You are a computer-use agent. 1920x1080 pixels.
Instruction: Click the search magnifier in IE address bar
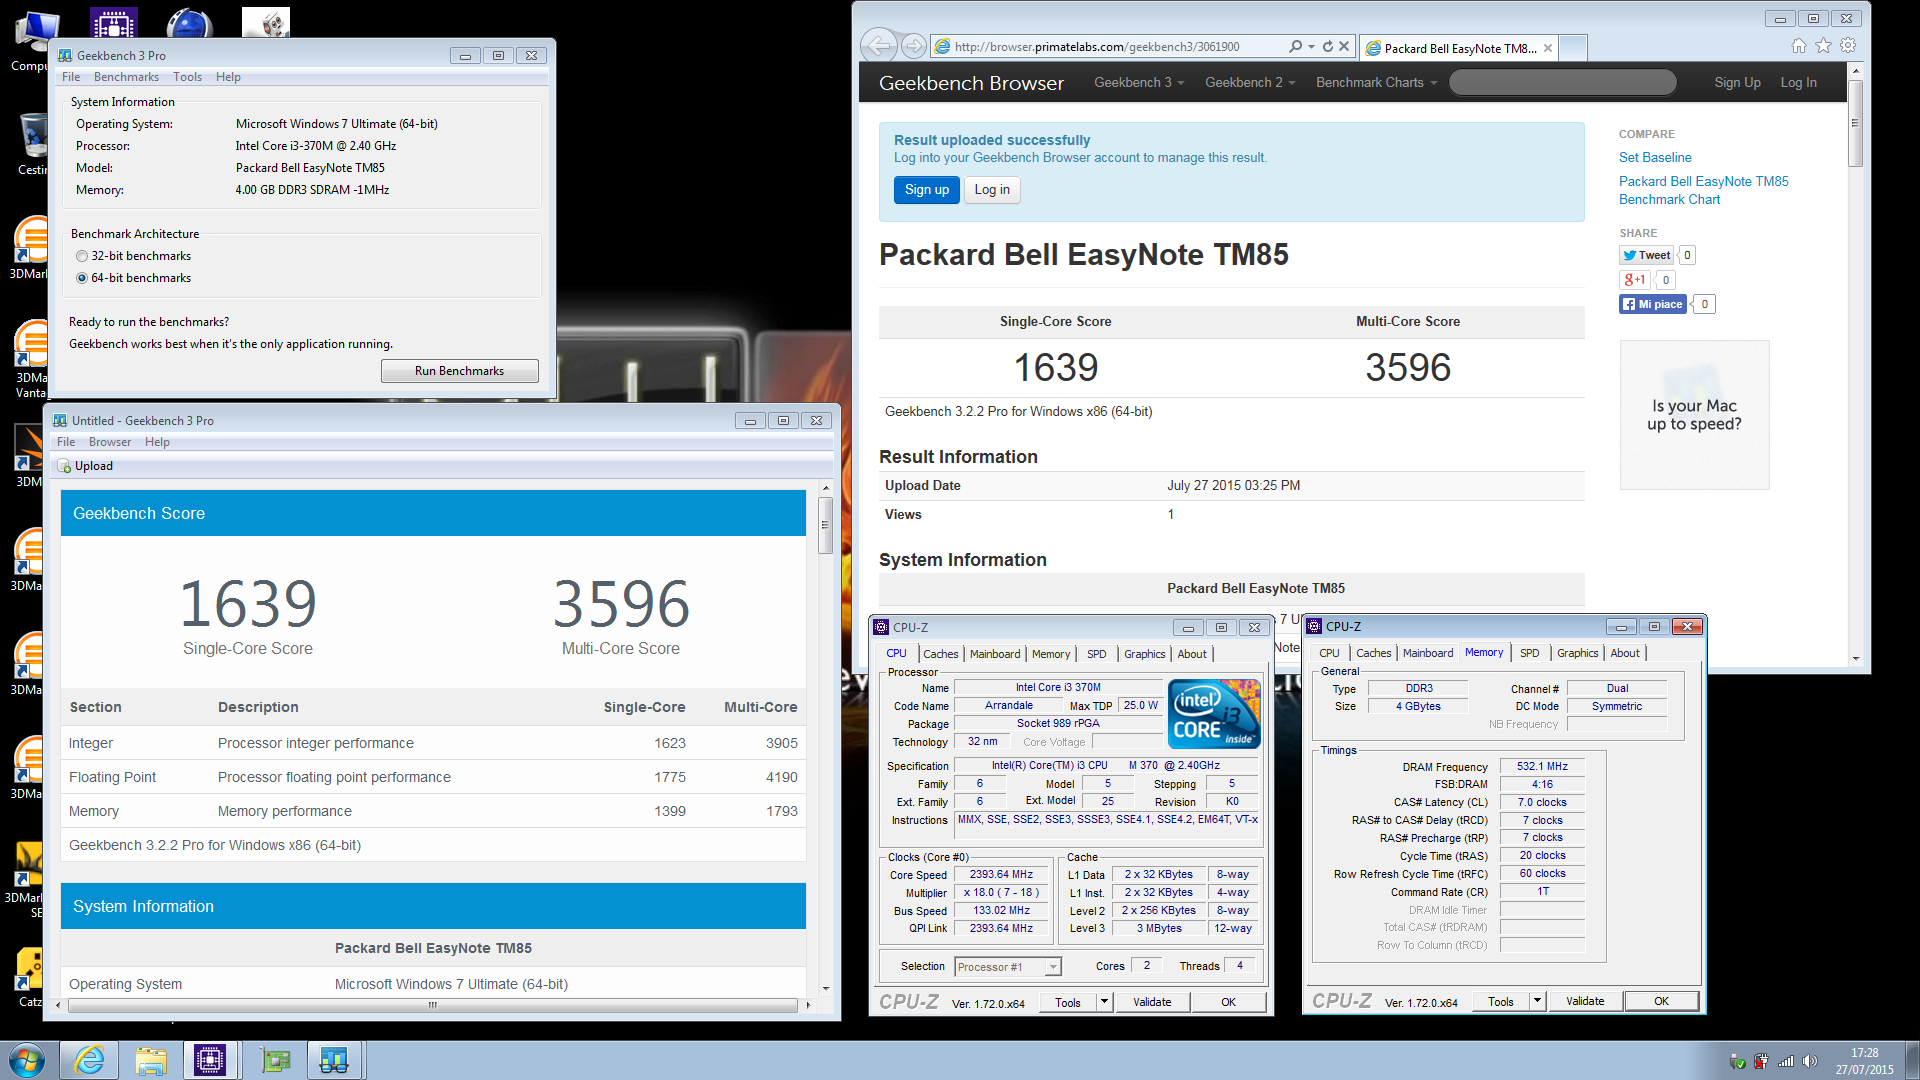point(1296,46)
